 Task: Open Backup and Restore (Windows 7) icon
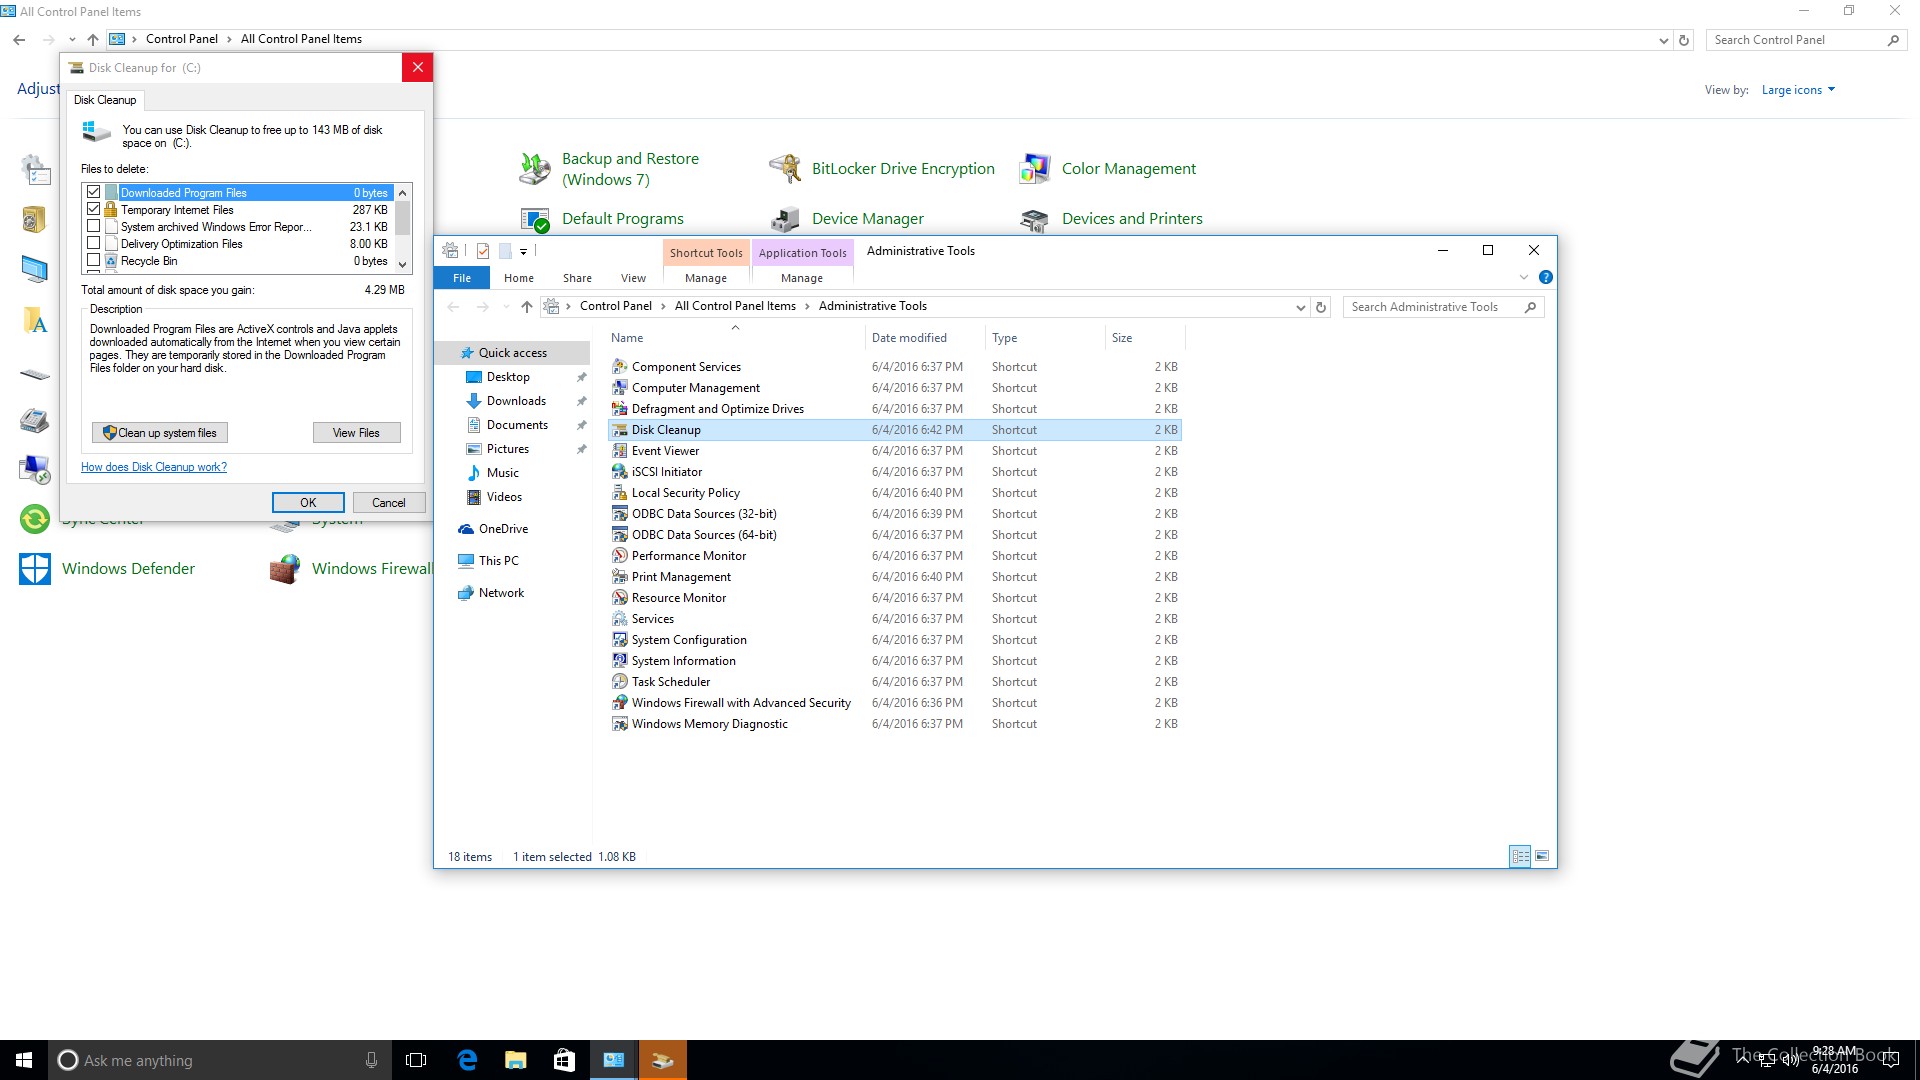(x=535, y=169)
